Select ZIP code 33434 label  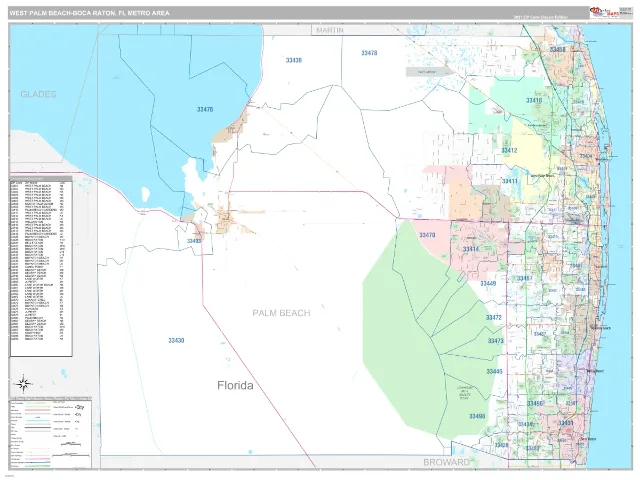[x=525, y=424]
